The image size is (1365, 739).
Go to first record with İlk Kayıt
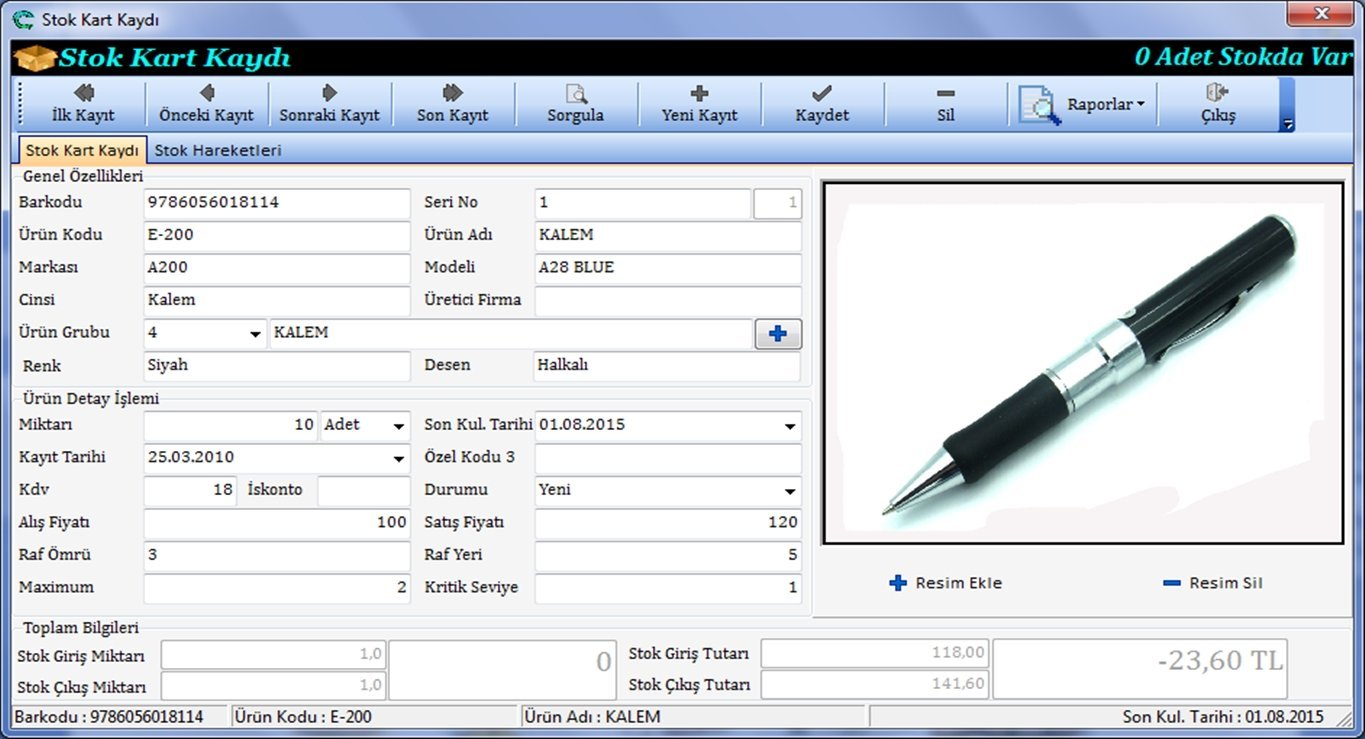(x=83, y=104)
